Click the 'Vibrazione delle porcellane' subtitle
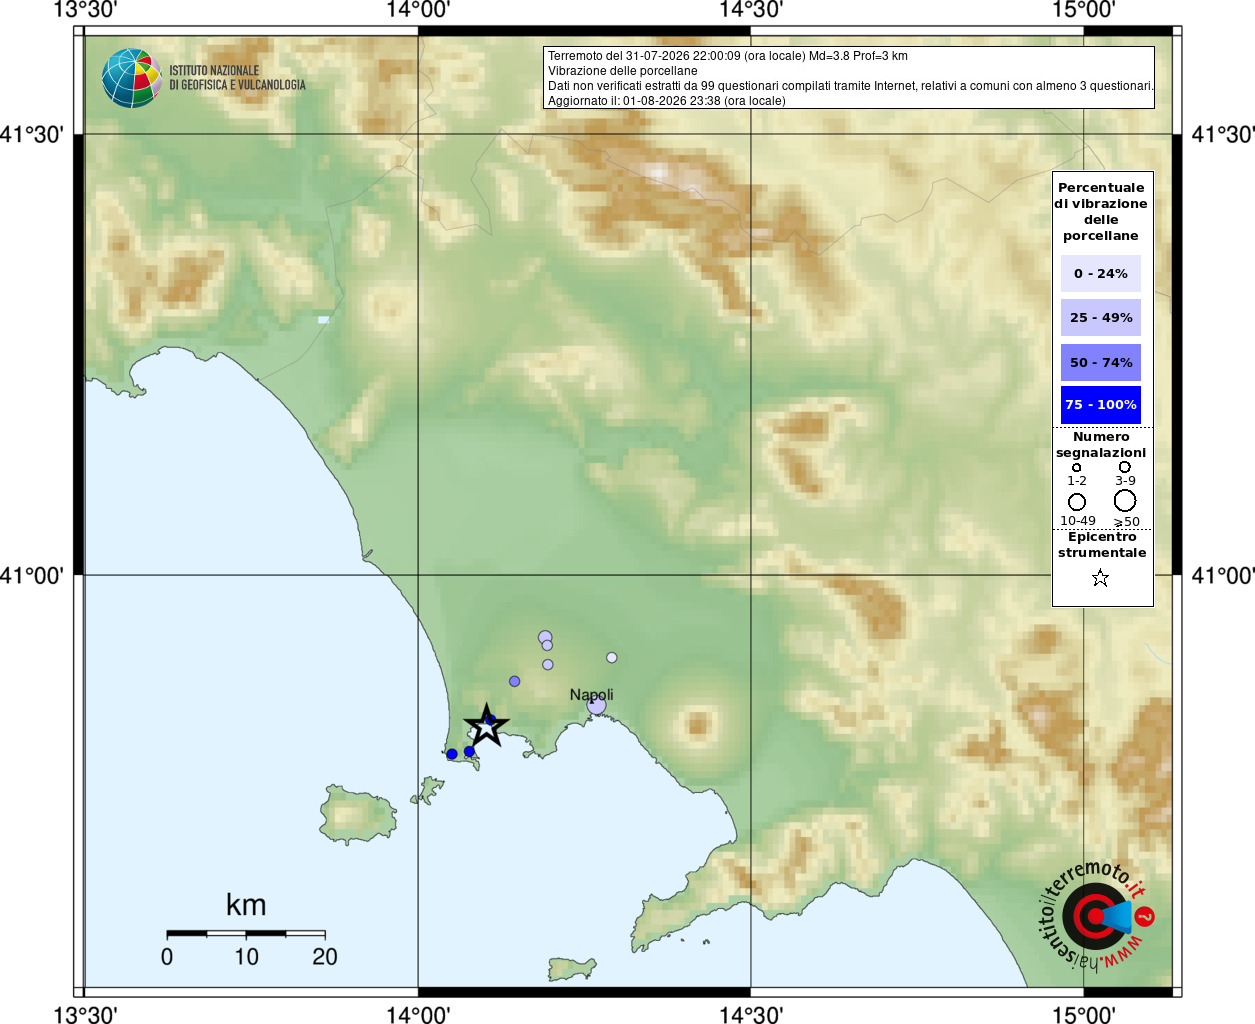 click(x=622, y=71)
